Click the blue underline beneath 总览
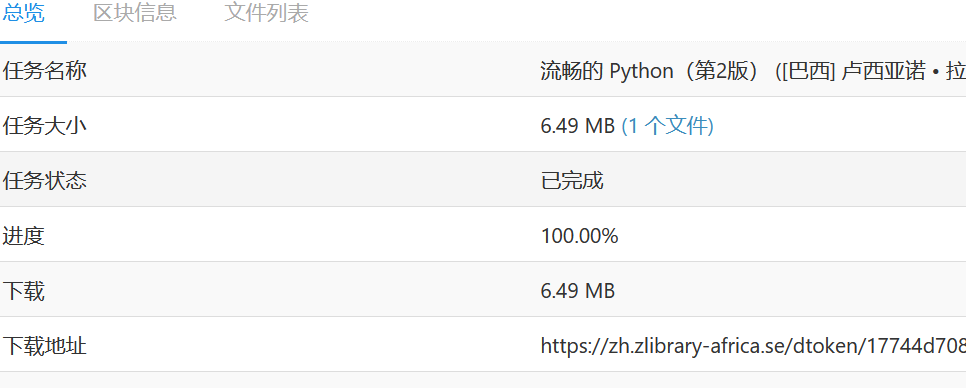 (x=33, y=42)
